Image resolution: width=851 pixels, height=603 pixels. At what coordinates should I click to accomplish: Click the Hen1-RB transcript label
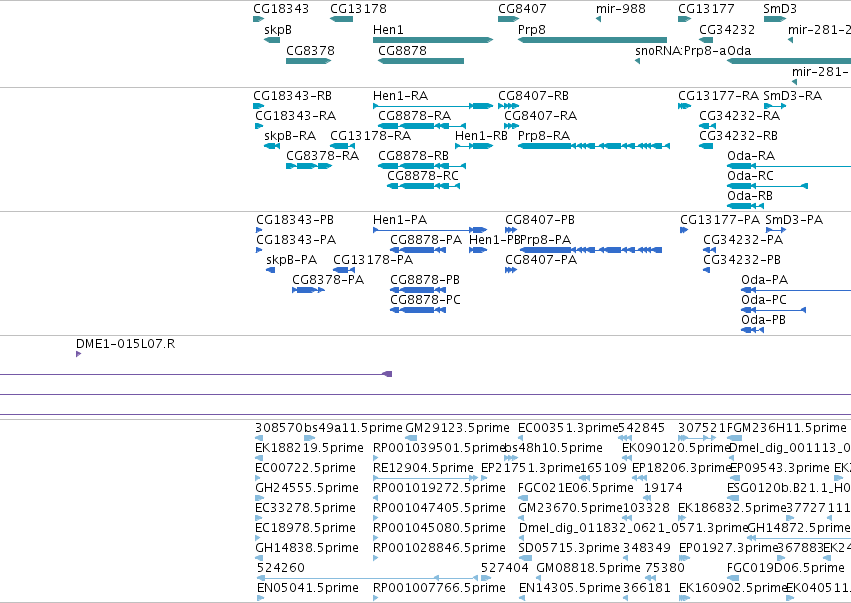(x=481, y=136)
